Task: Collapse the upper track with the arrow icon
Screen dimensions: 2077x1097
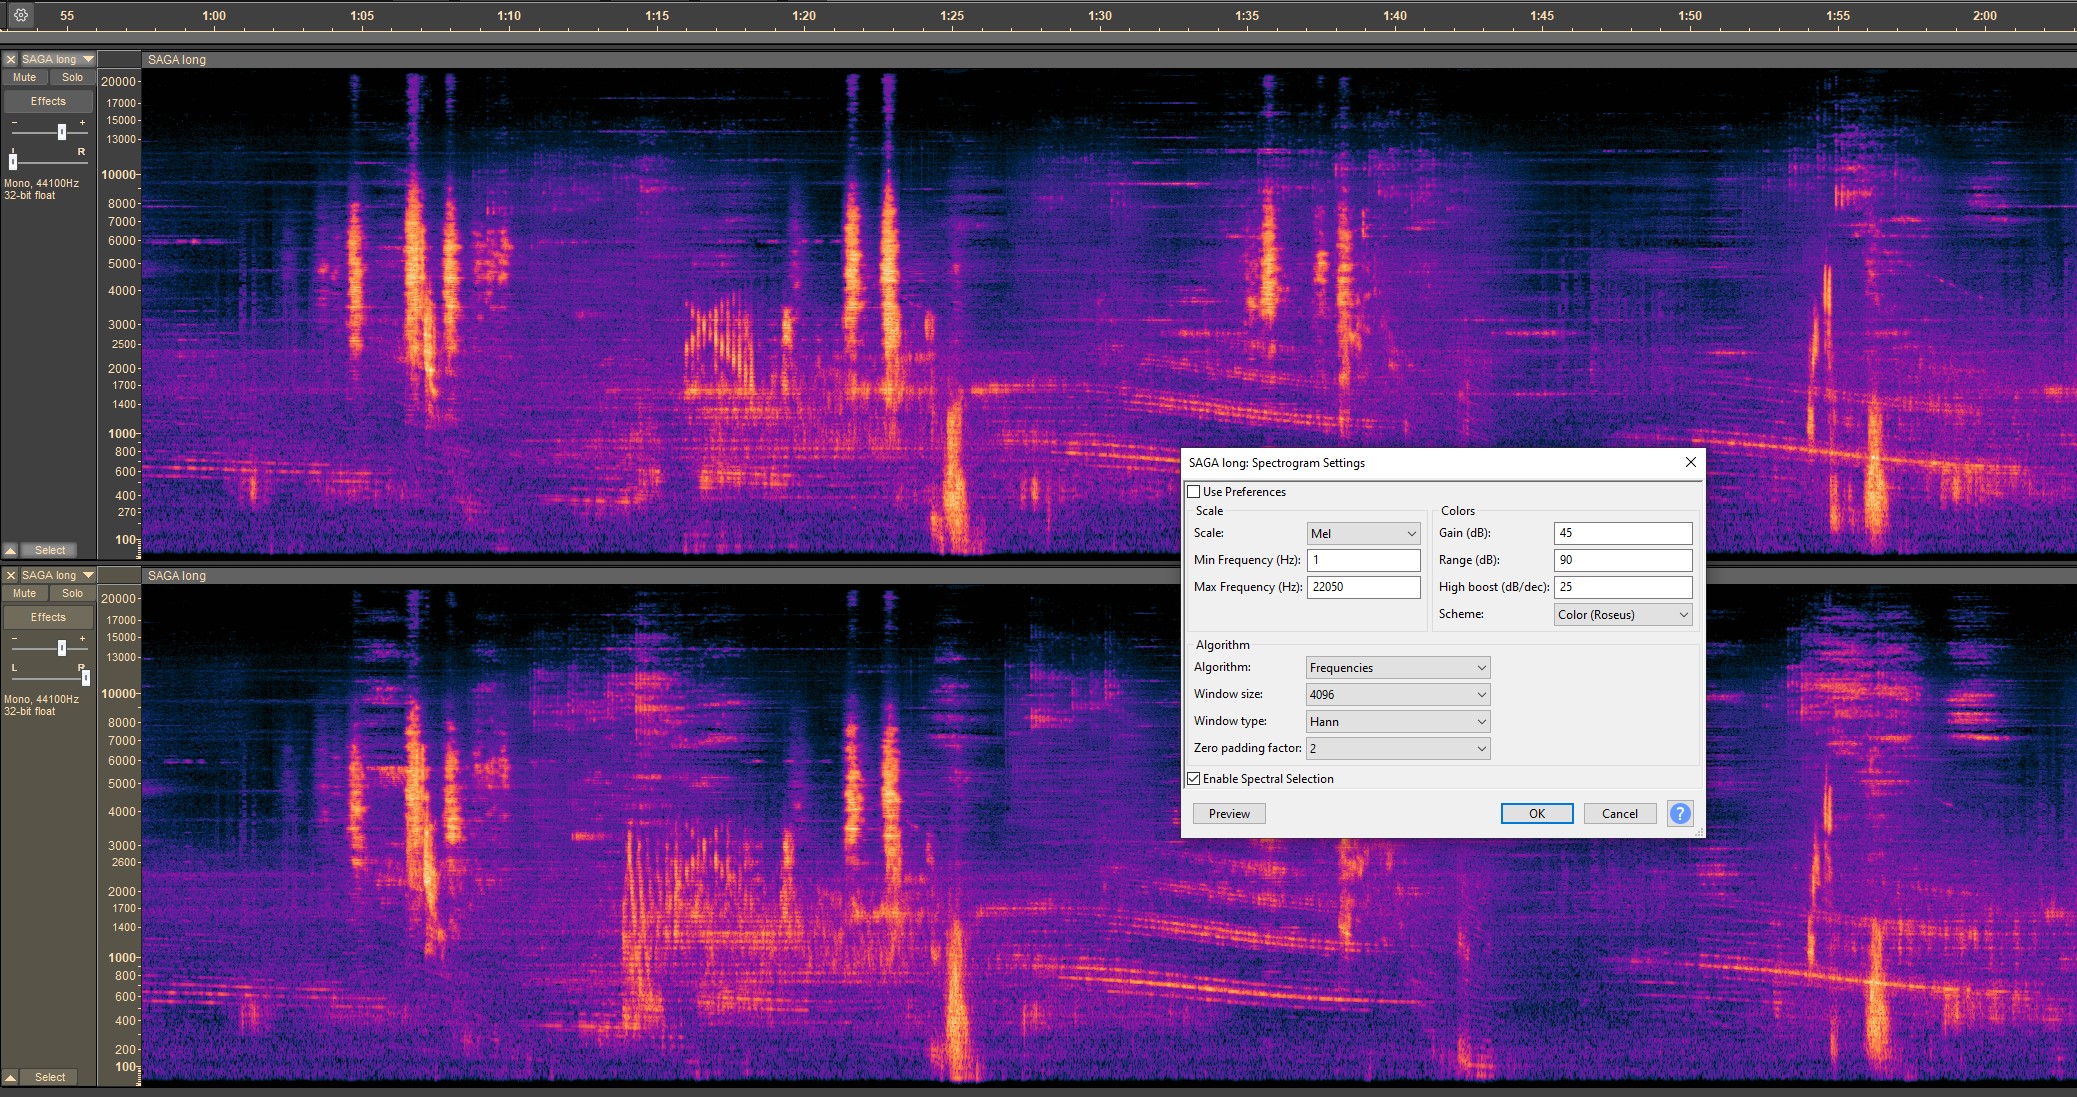Action: tap(10, 550)
